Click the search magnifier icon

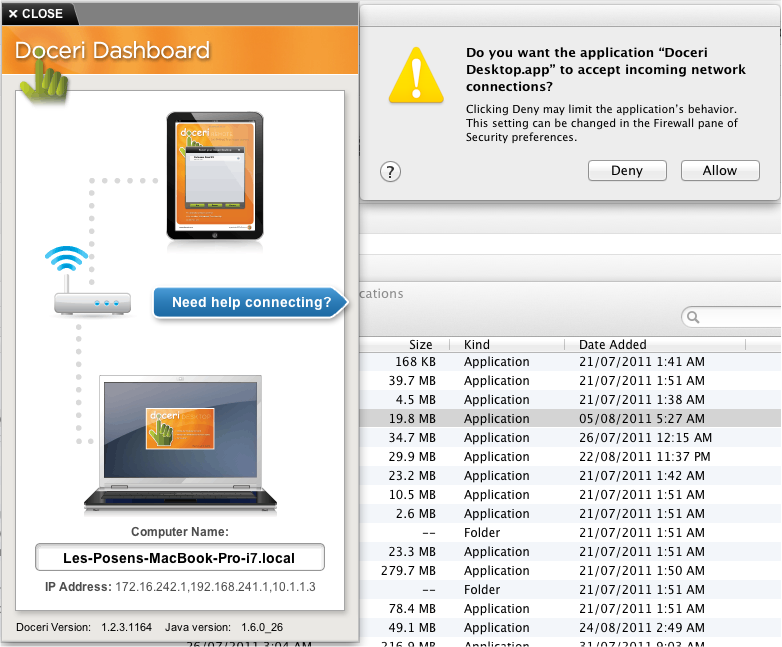692,317
